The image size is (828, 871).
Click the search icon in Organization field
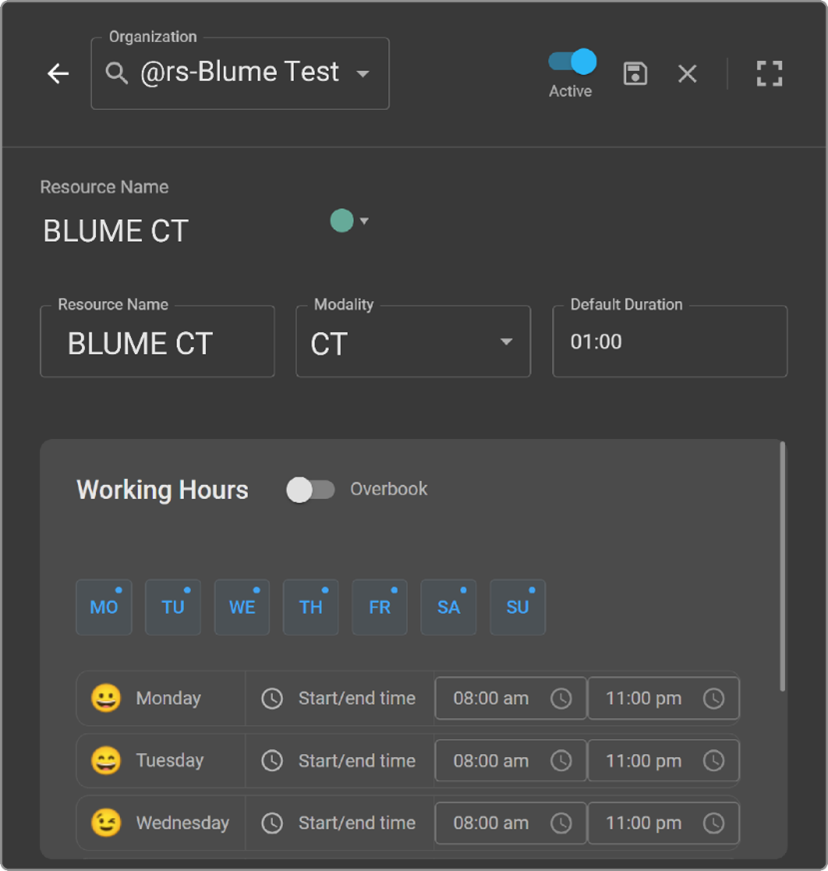117,73
